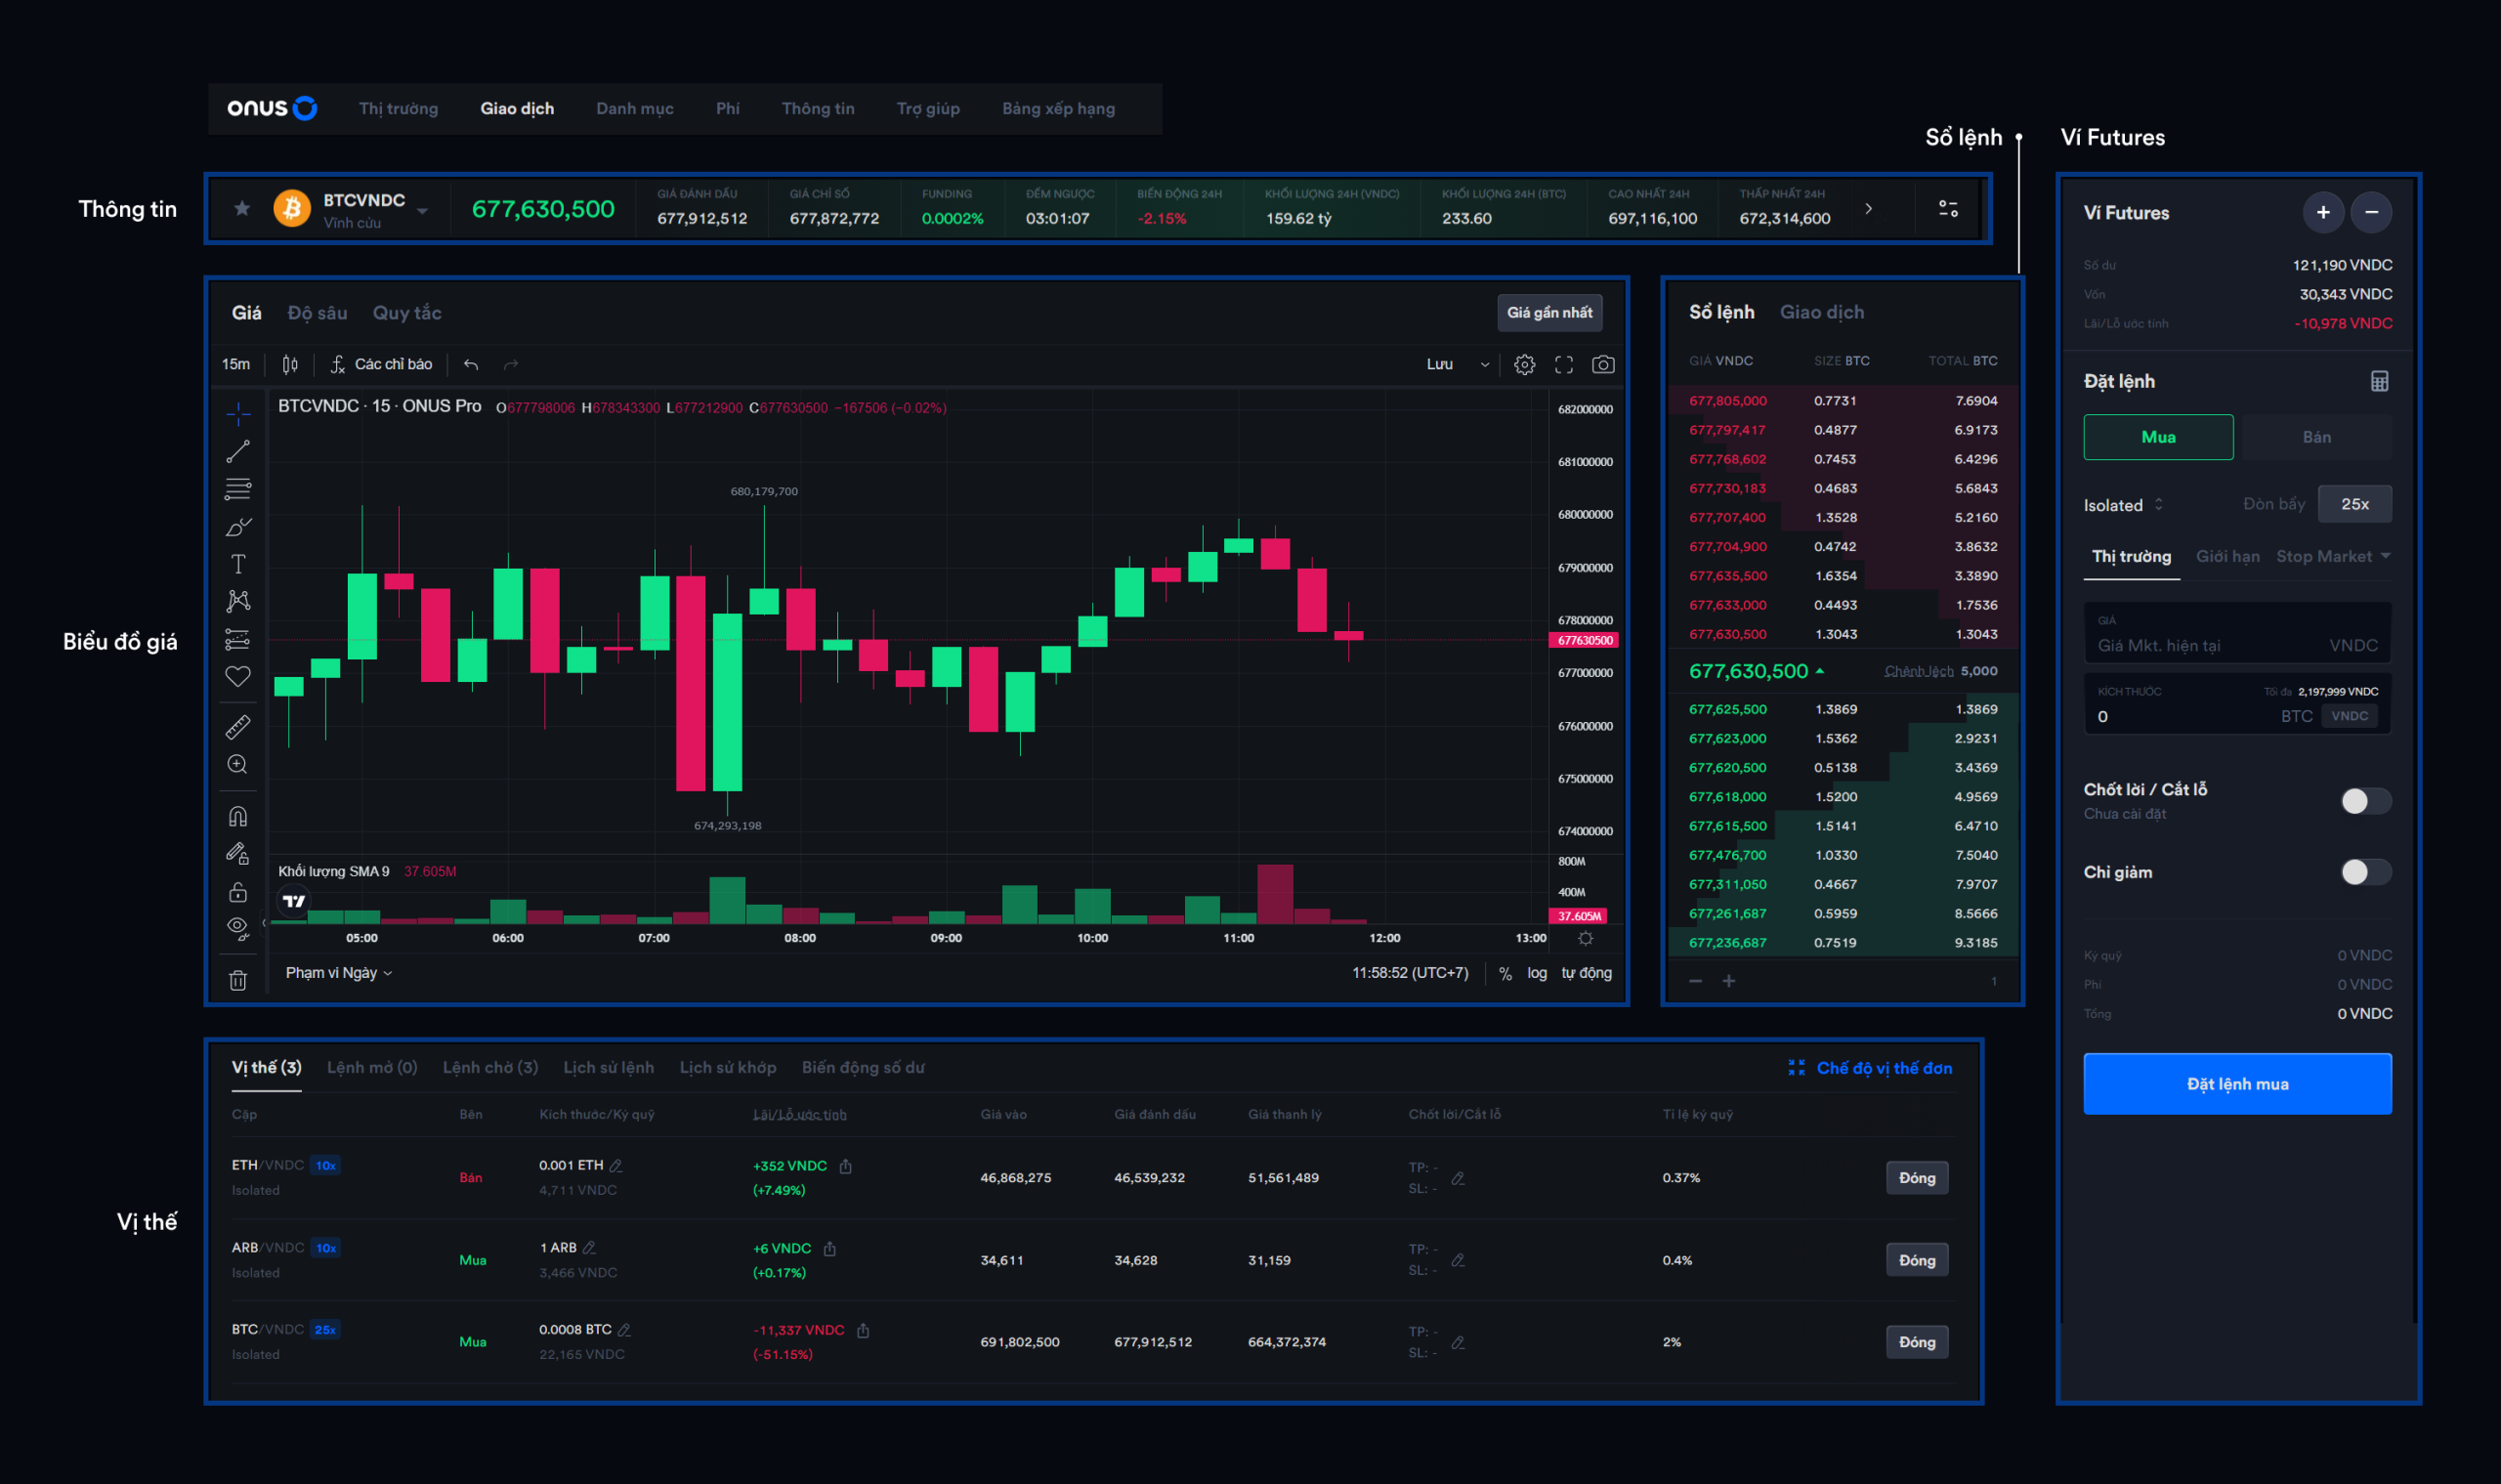The image size is (2501, 1484).
Task: Remove drawings with trash icon
Action: click(x=238, y=981)
